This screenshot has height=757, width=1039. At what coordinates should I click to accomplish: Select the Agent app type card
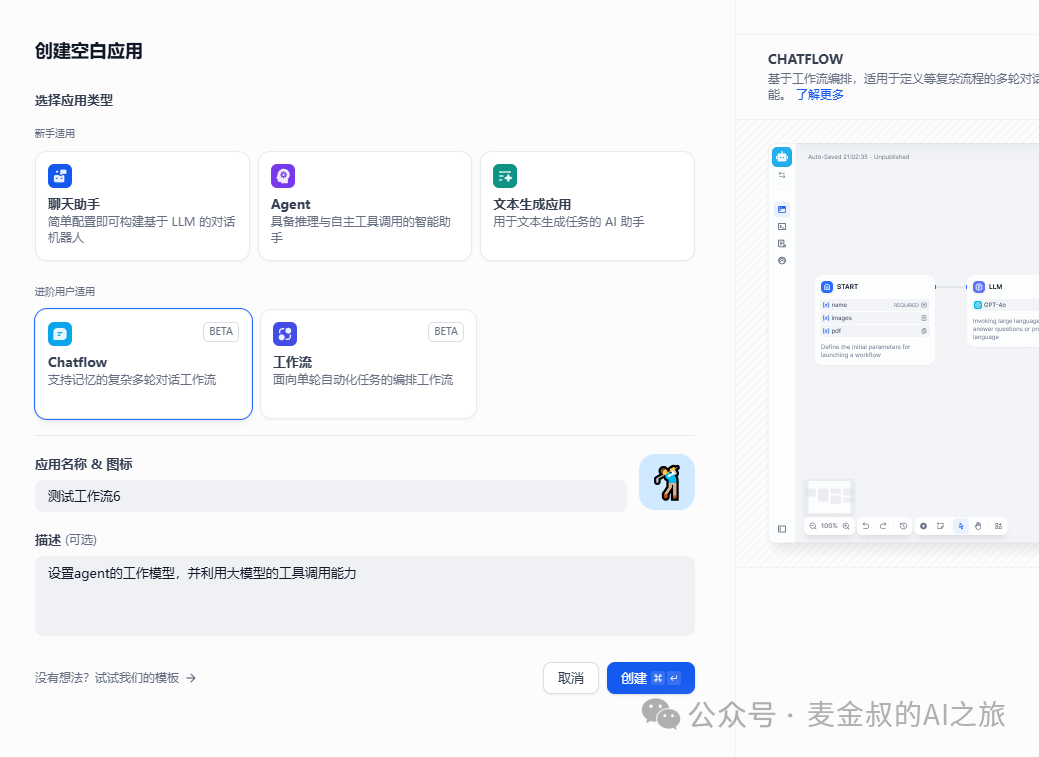pyautogui.click(x=364, y=205)
